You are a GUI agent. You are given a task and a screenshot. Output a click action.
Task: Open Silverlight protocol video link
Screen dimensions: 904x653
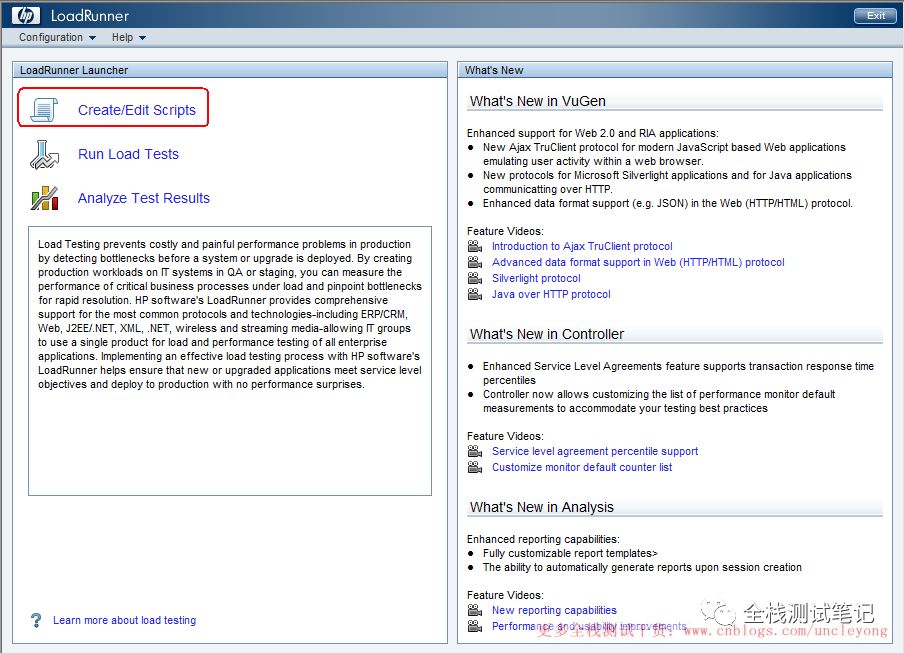tap(536, 278)
